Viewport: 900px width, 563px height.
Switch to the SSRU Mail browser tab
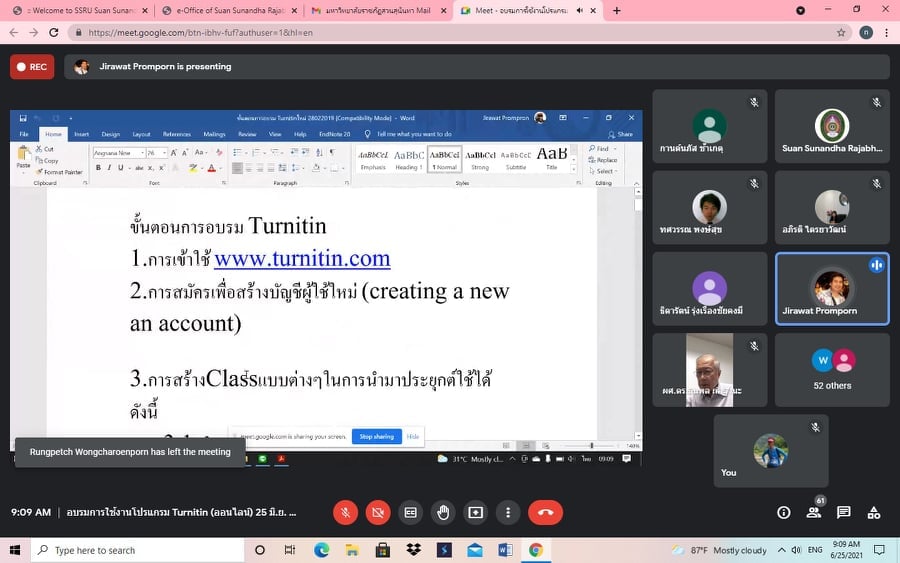coord(375,10)
